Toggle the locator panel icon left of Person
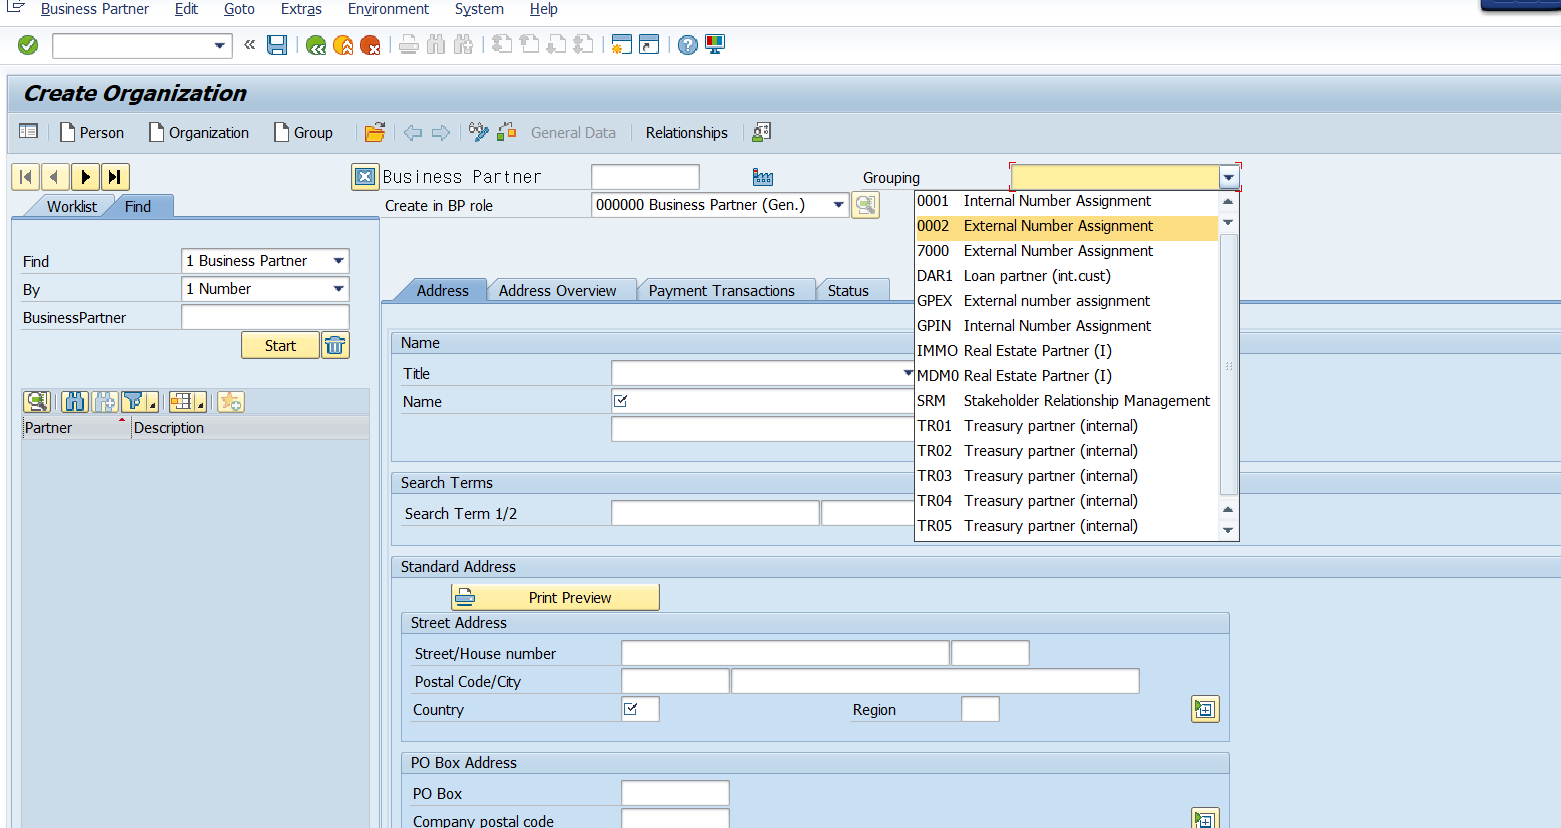The image size is (1561, 828). (28, 132)
